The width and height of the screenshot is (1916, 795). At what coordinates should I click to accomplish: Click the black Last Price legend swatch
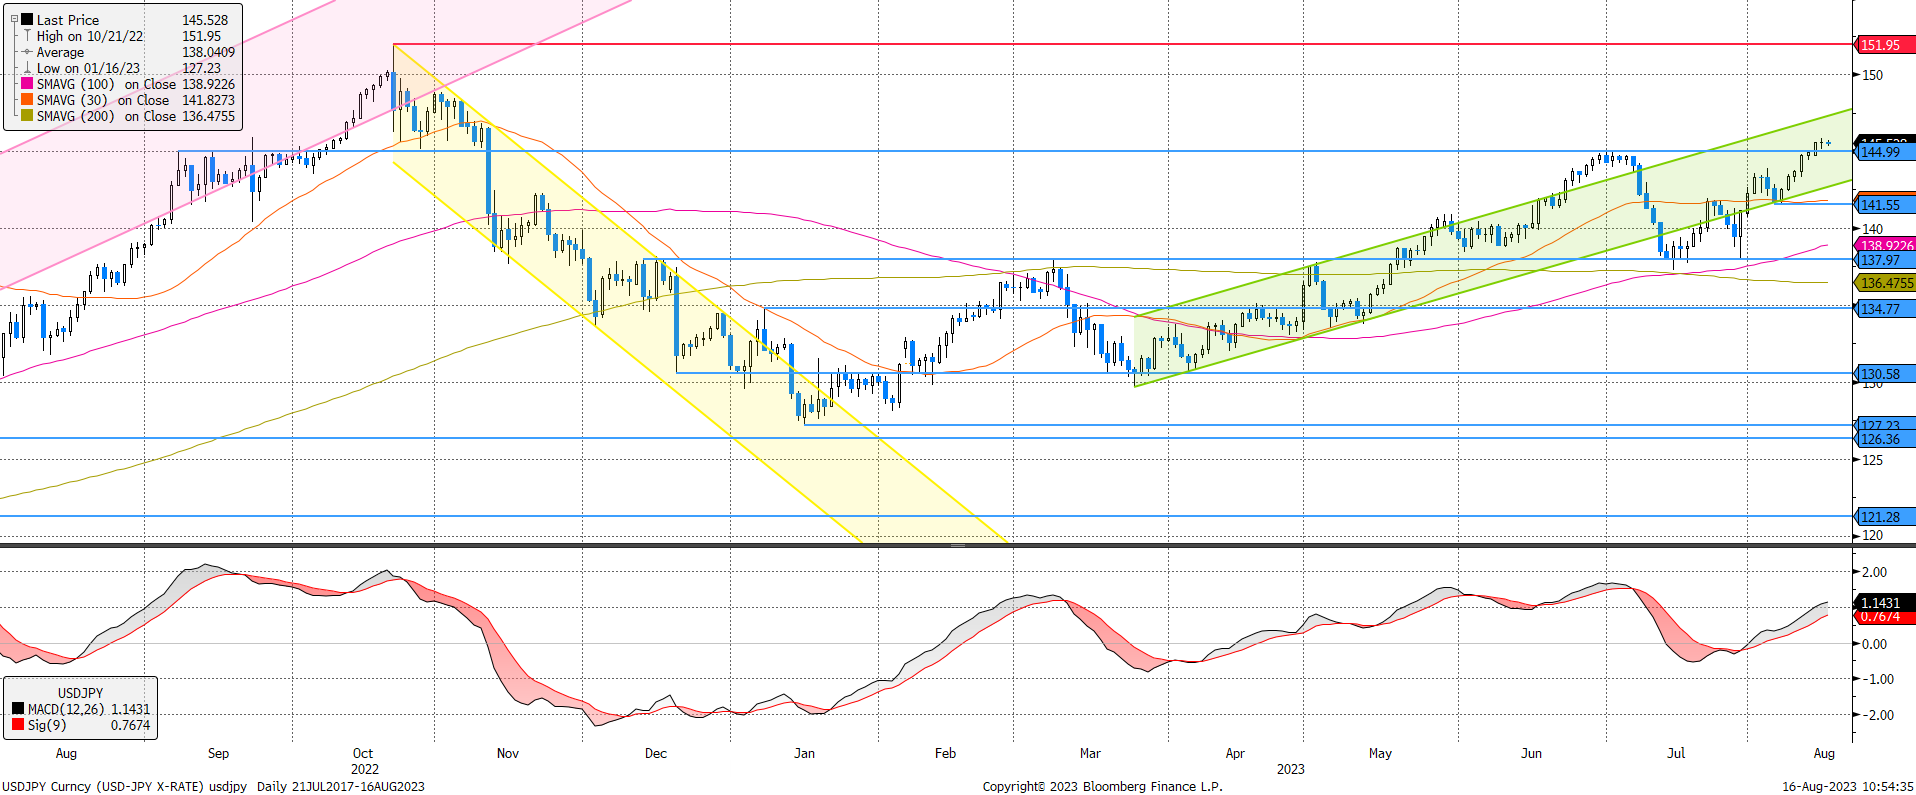click(x=27, y=20)
